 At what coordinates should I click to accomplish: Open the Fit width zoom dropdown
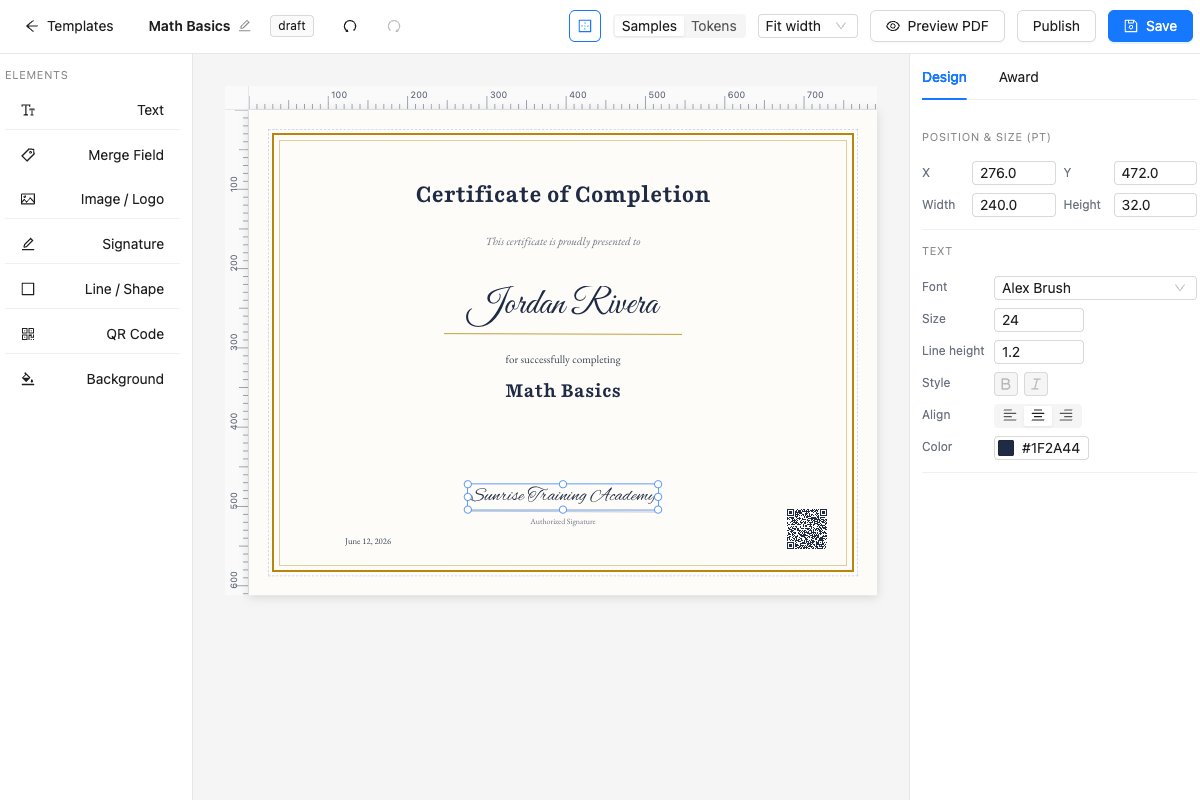pos(808,26)
